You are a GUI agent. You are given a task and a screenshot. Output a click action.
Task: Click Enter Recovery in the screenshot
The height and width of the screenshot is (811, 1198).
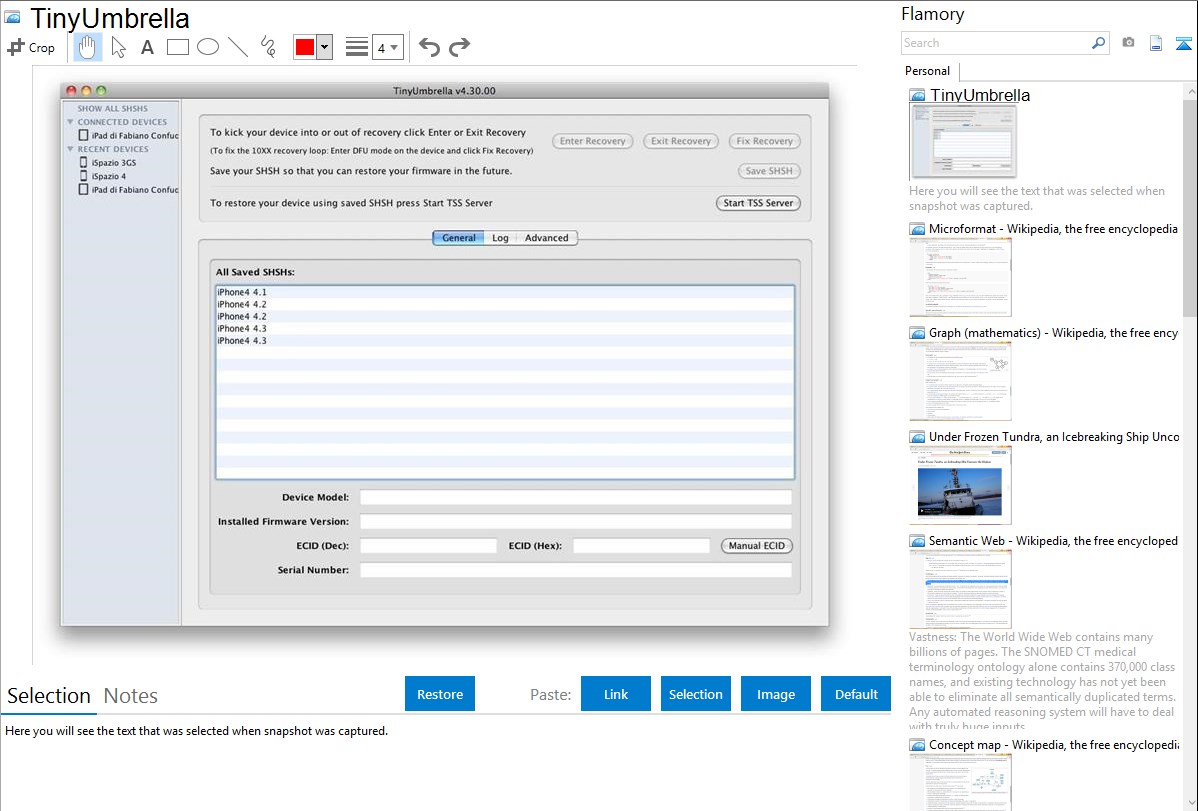point(593,141)
